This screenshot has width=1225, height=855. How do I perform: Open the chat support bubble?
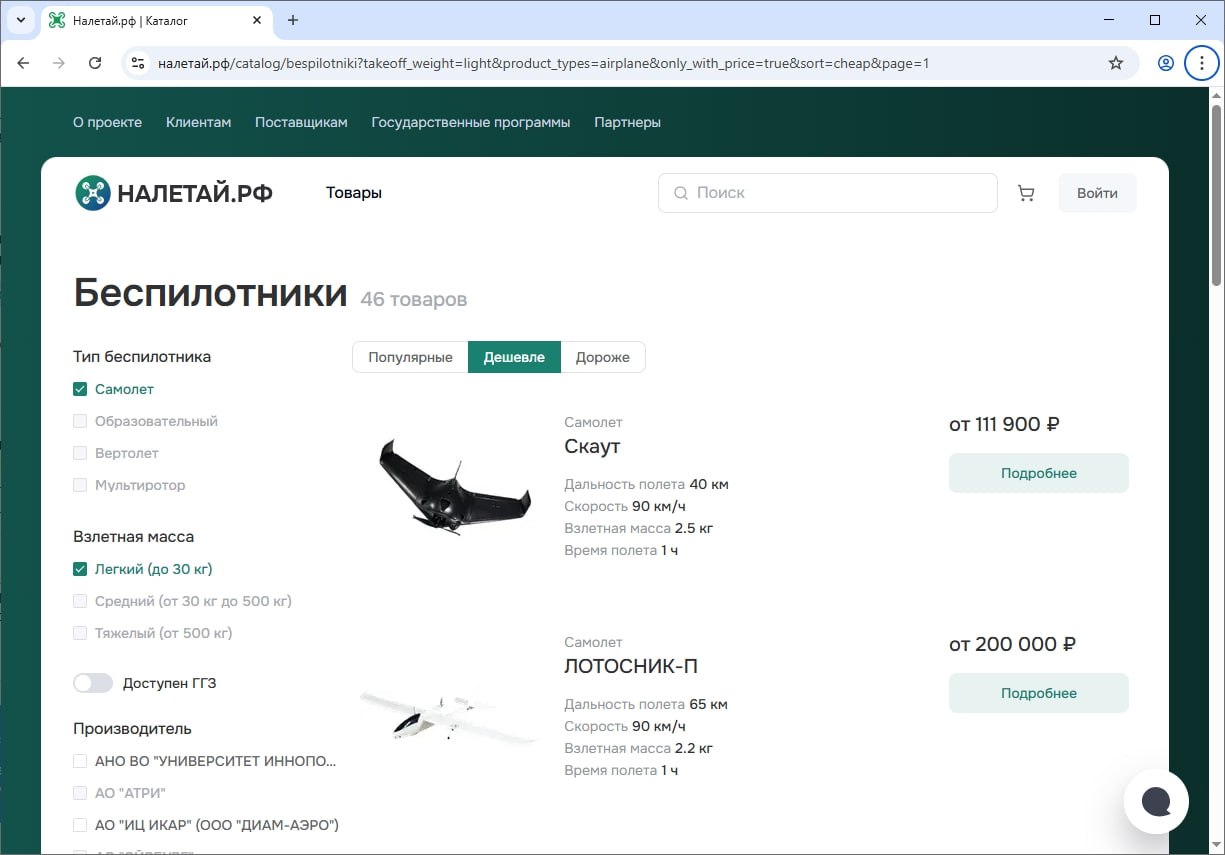1156,801
